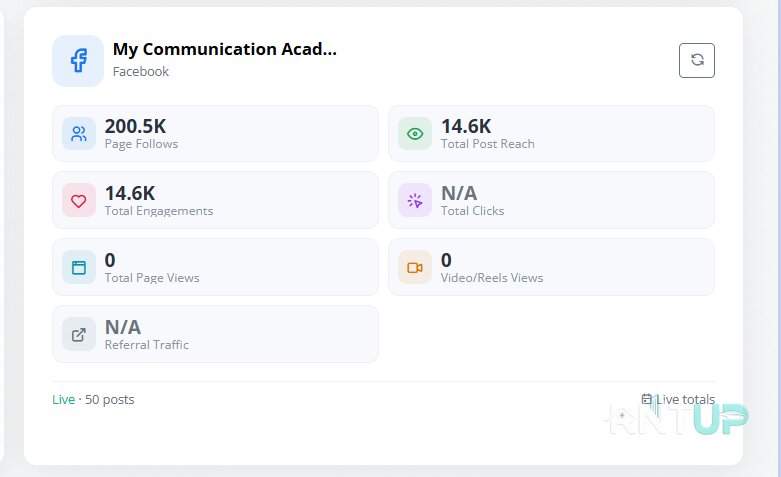The image size is (781, 477).
Task: Click the Page Follows label
Action: click(141, 144)
